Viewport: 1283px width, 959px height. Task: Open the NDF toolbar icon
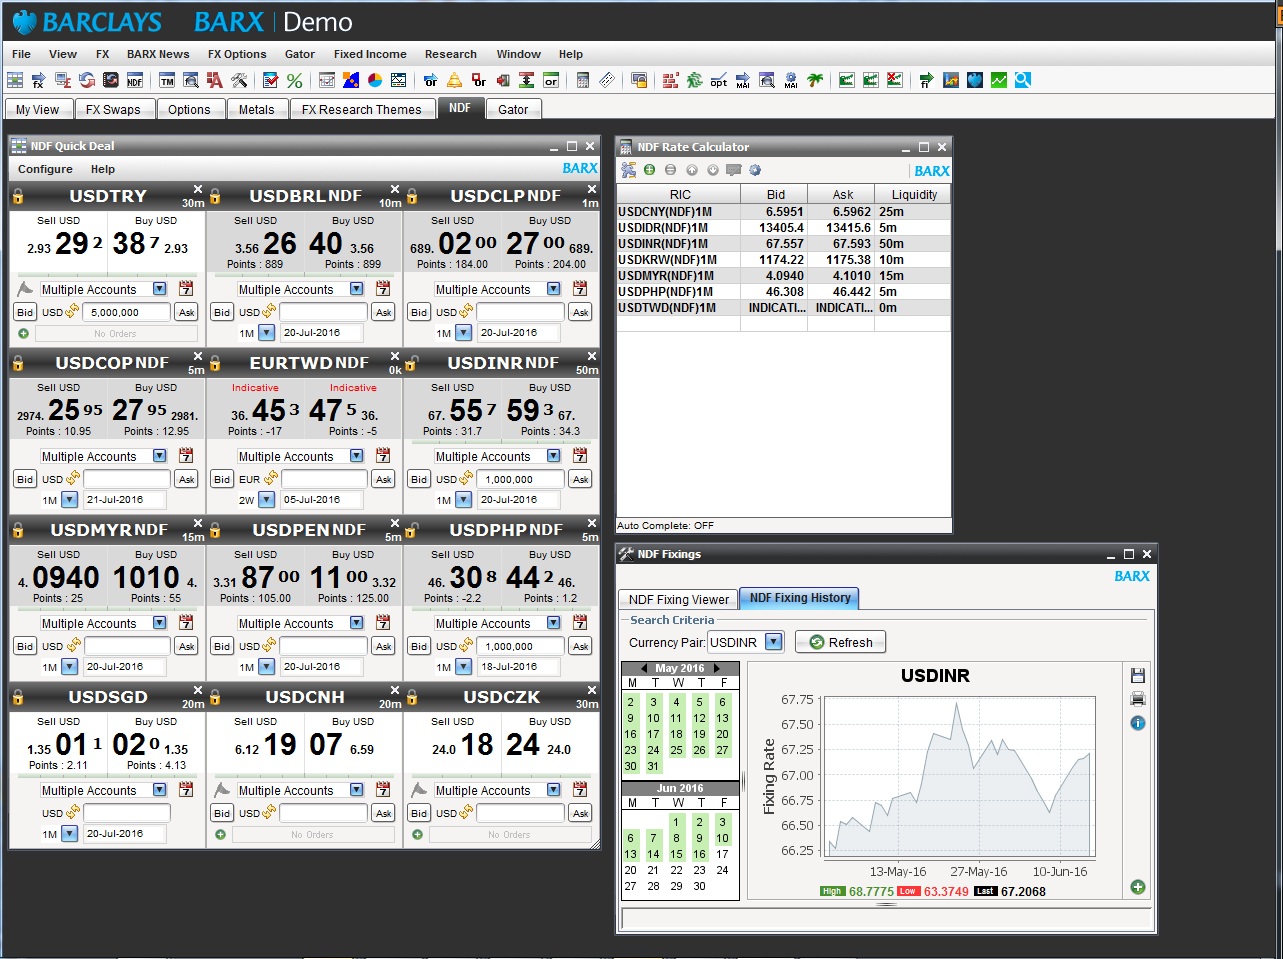click(135, 80)
